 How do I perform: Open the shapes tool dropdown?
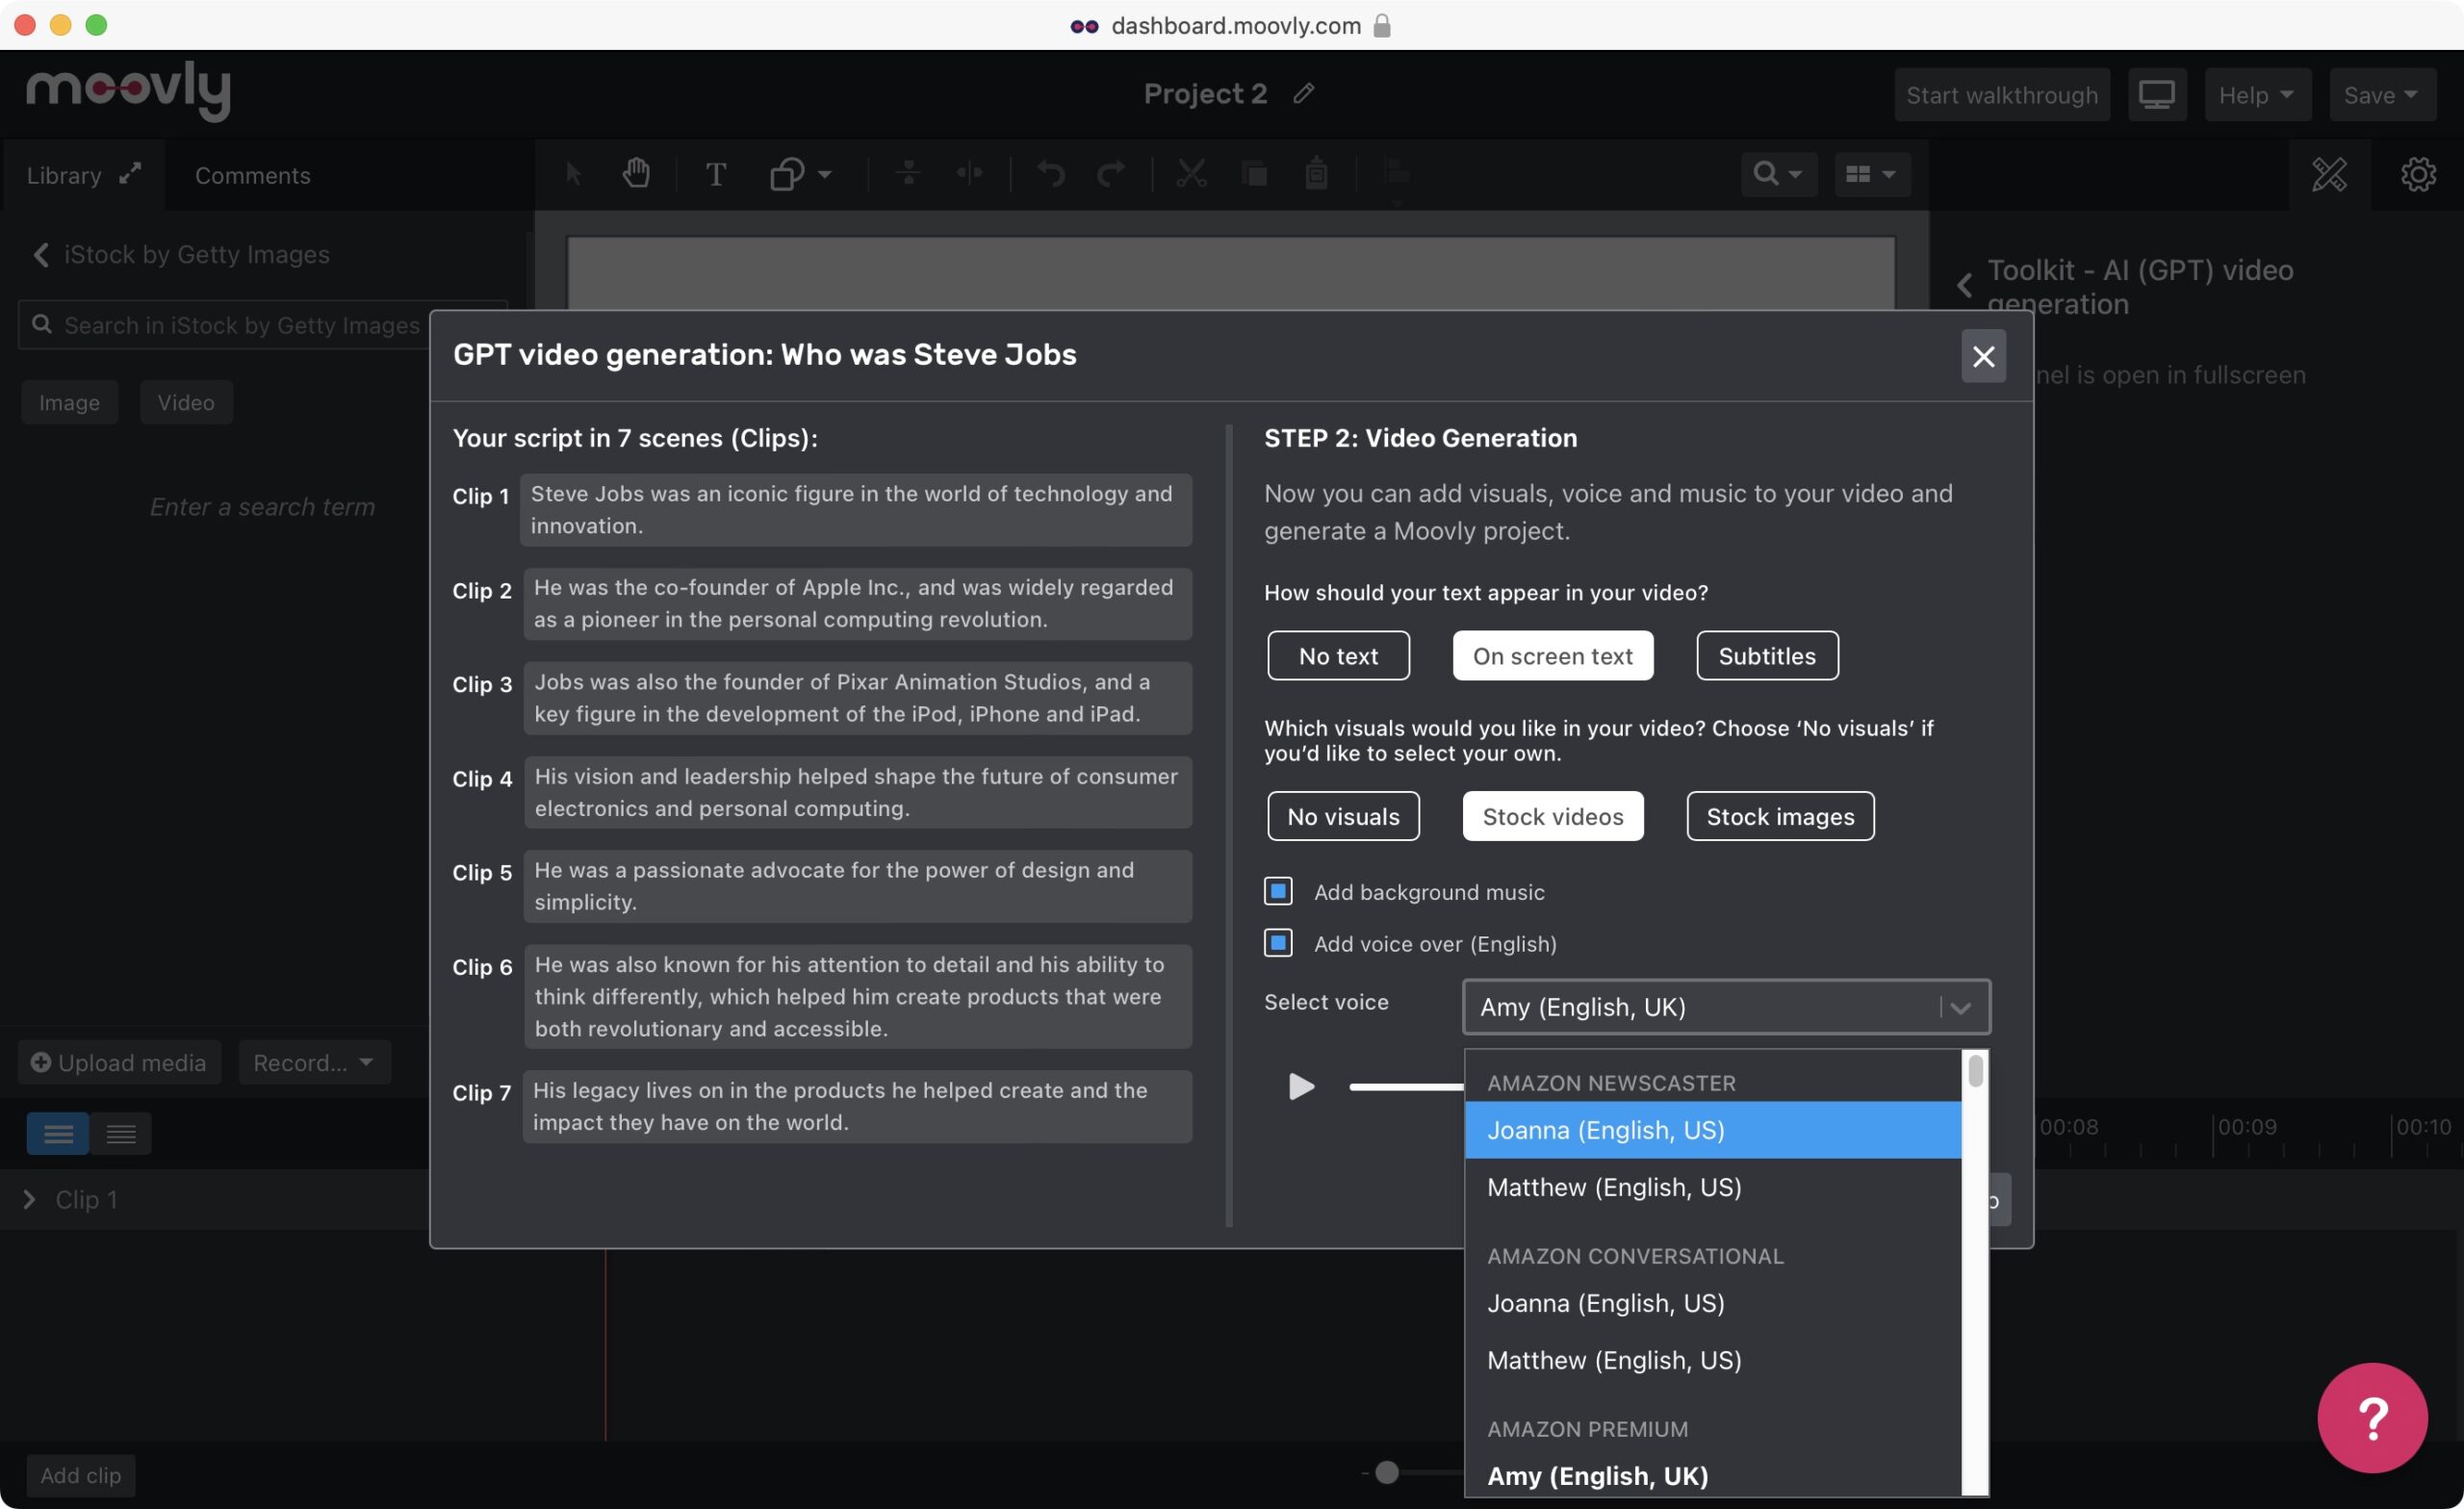point(800,175)
